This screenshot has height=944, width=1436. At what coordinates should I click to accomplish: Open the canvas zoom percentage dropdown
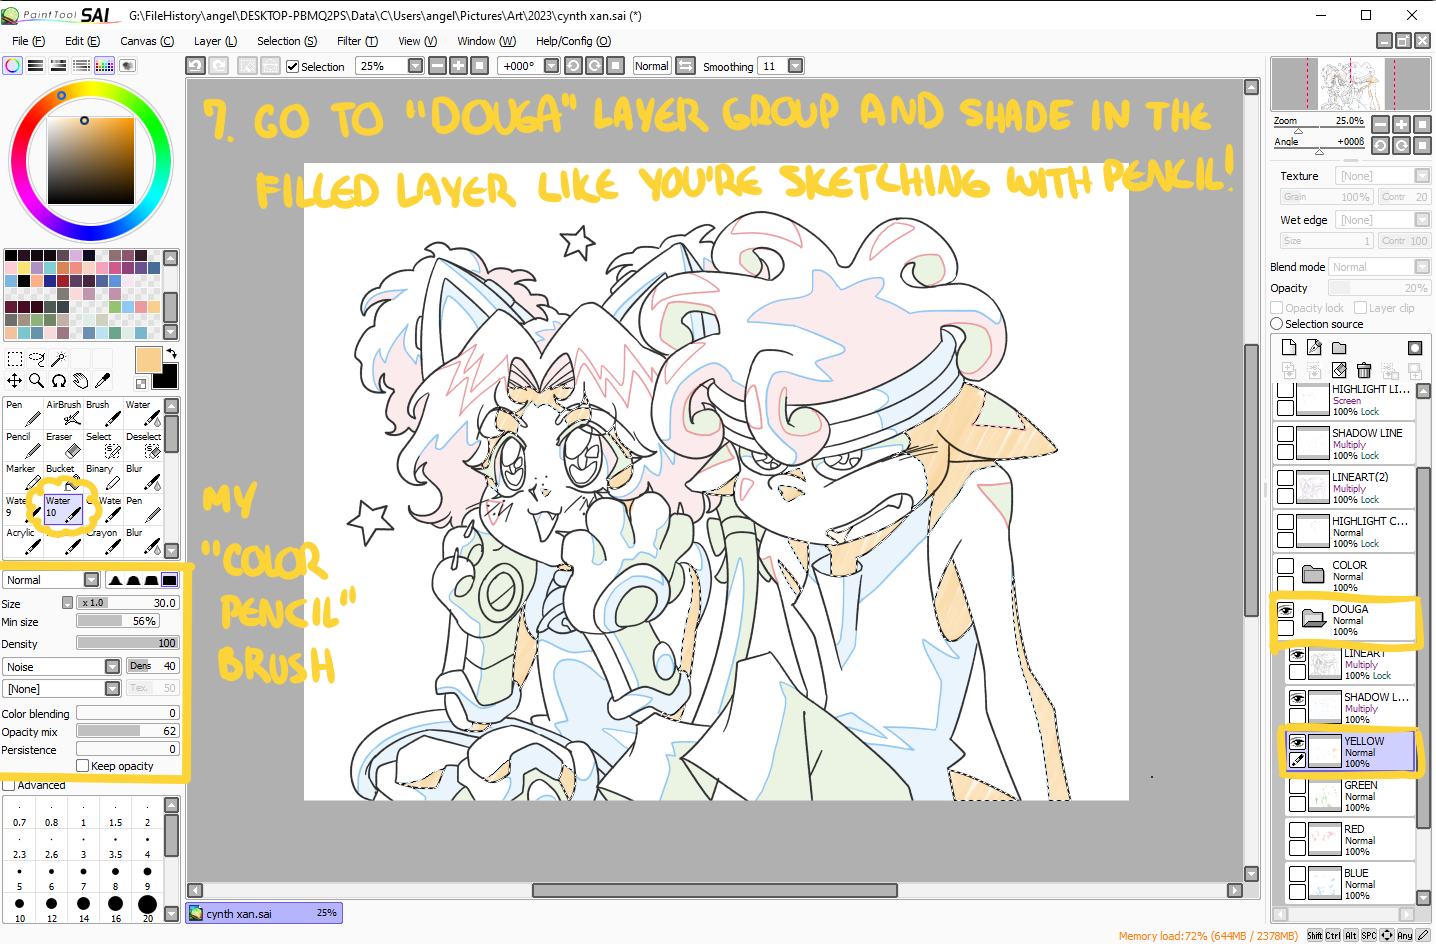(415, 66)
